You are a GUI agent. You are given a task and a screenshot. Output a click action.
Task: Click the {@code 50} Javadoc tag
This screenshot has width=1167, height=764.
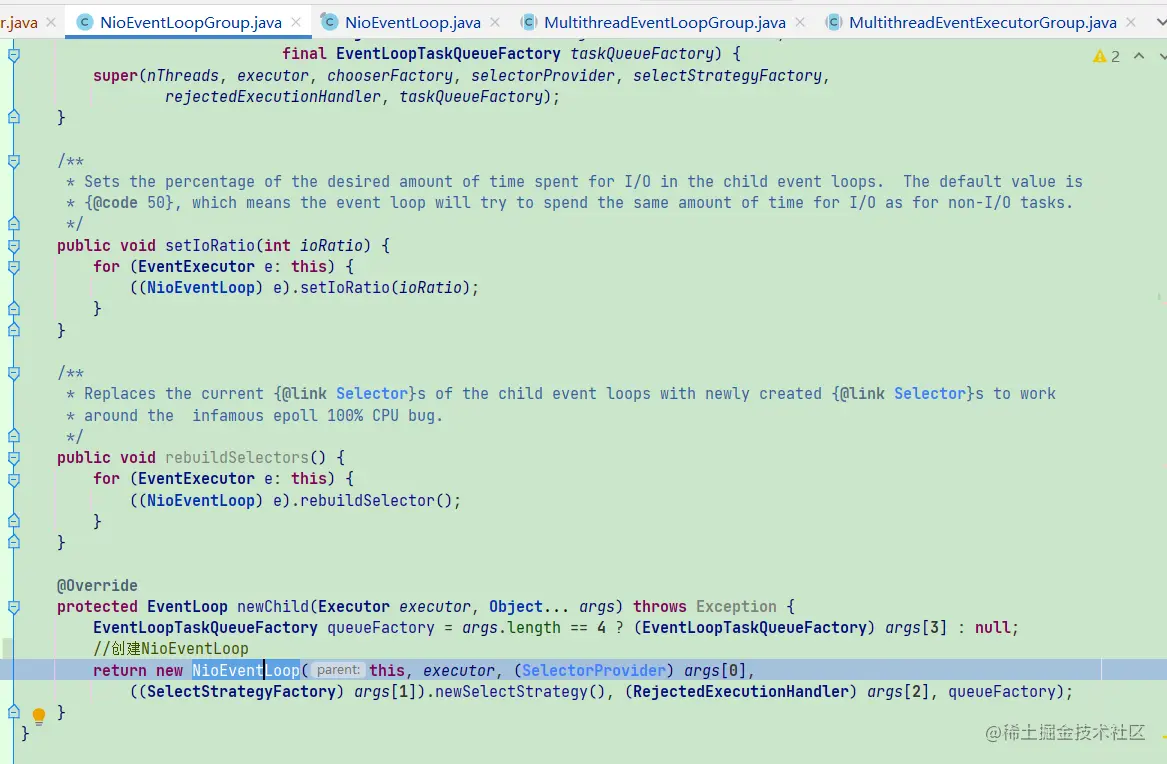click(x=129, y=202)
